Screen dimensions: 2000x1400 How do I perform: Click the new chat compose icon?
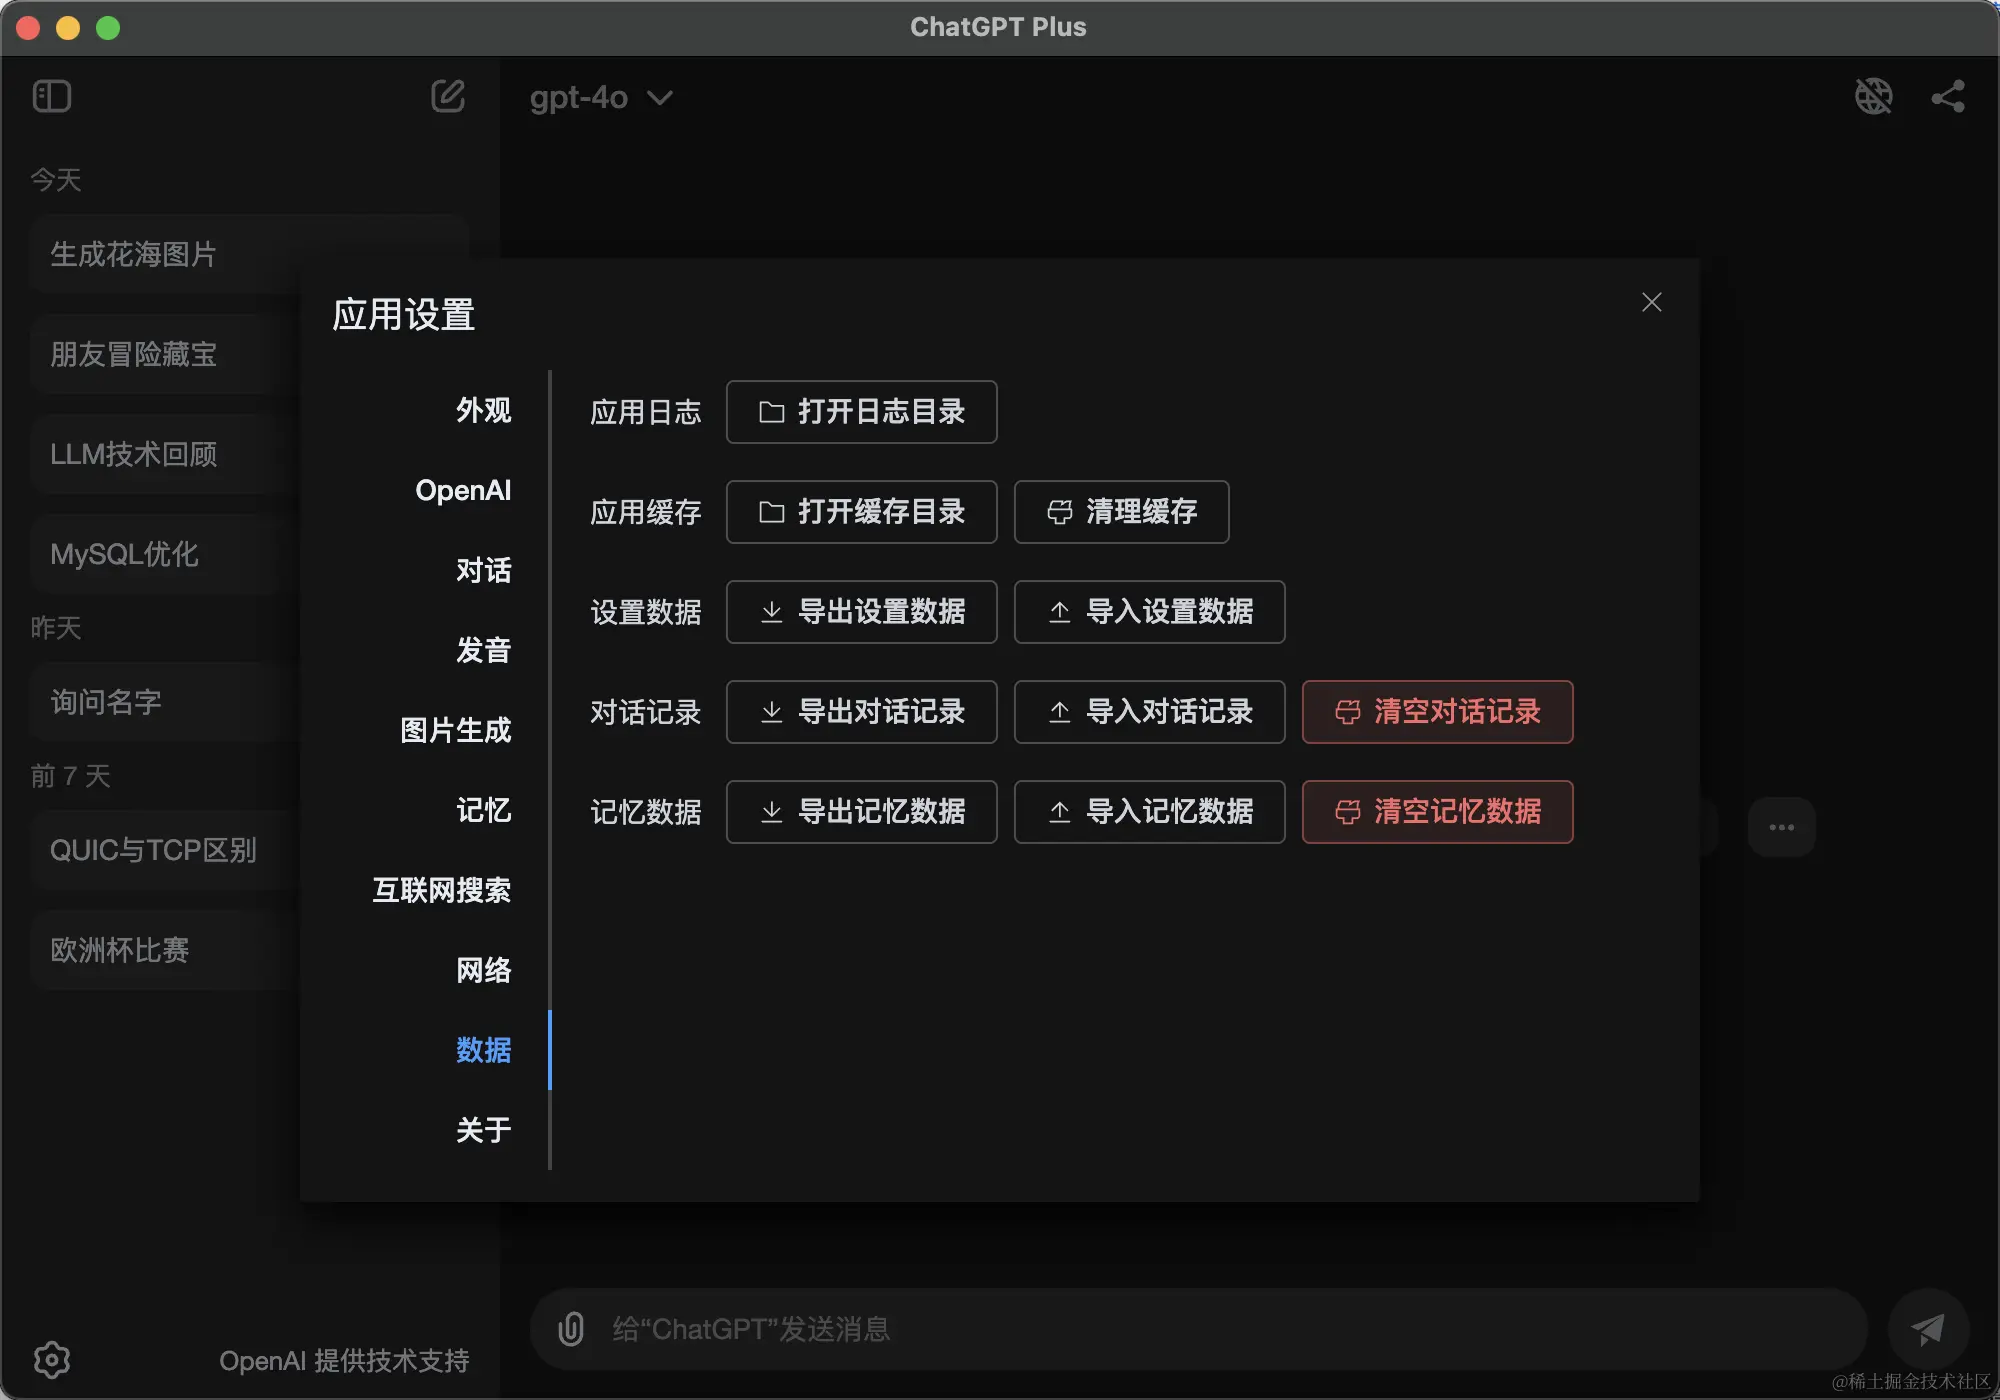tap(447, 97)
